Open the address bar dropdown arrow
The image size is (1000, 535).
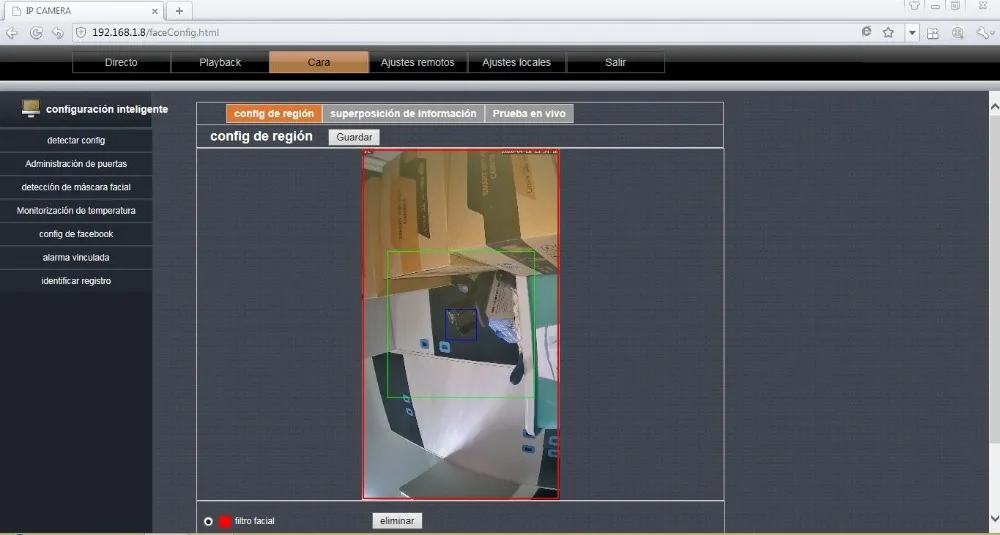pyautogui.click(x=912, y=33)
